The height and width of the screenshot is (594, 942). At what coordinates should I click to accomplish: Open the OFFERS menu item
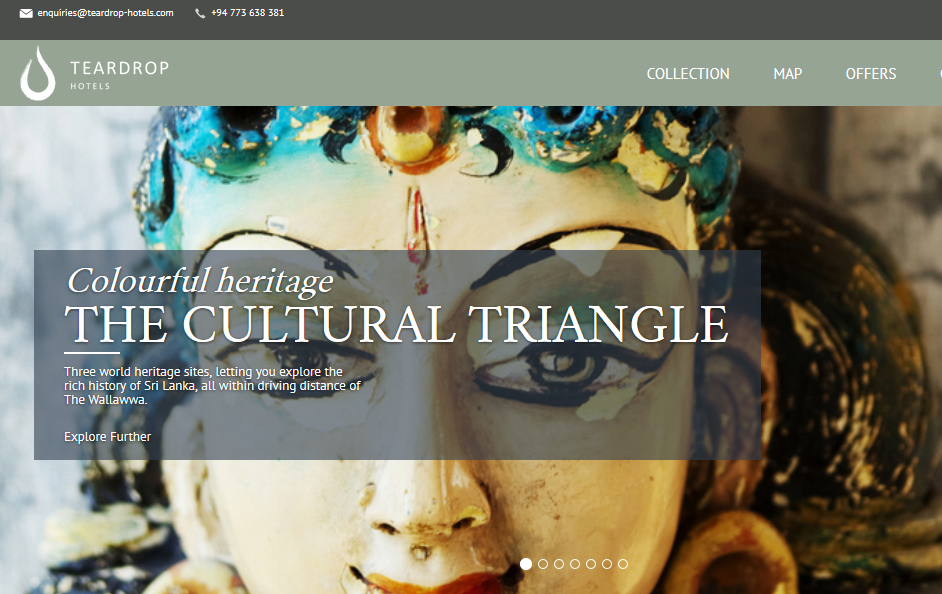pyautogui.click(x=871, y=74)
